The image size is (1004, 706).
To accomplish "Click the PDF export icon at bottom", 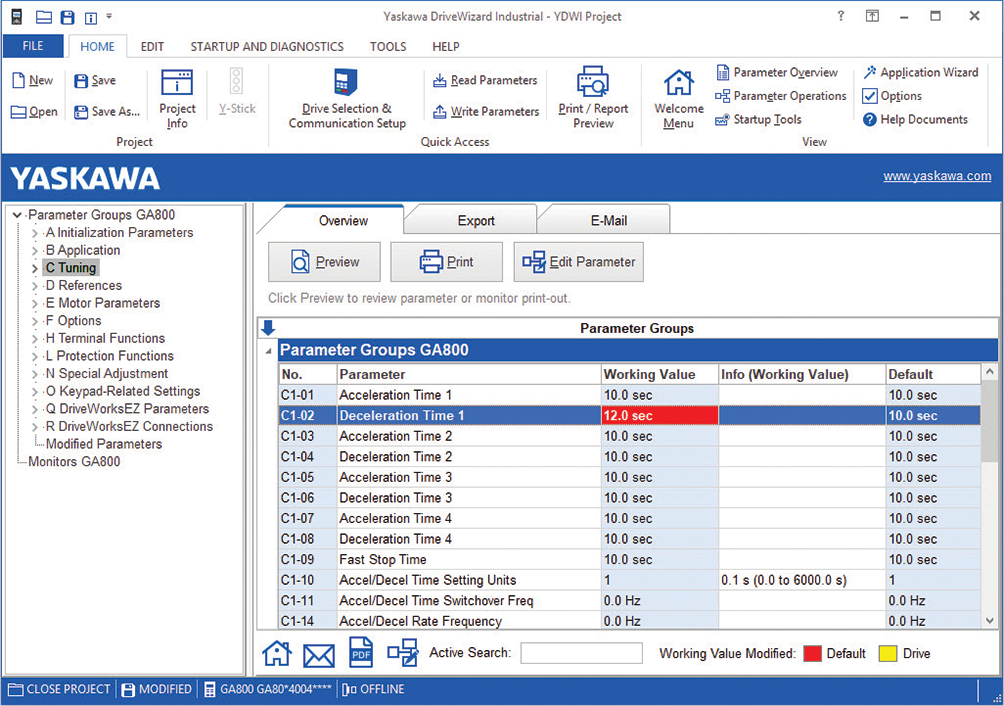I will click(x=360, y=653).
